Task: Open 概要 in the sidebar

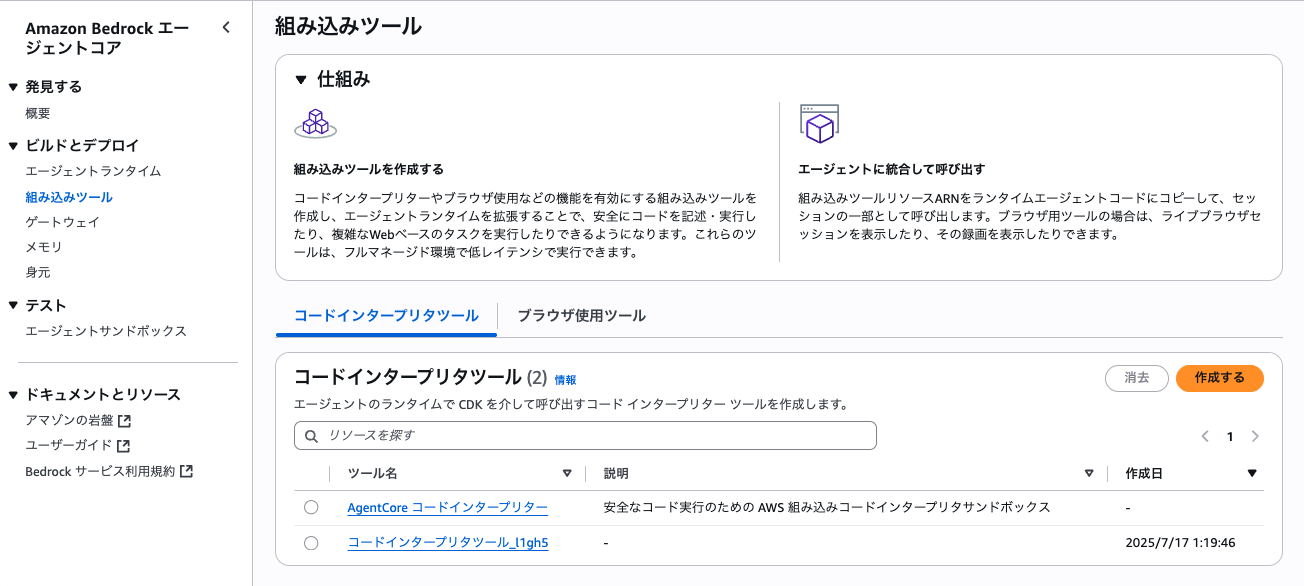Action: click(x=38, y=113)
